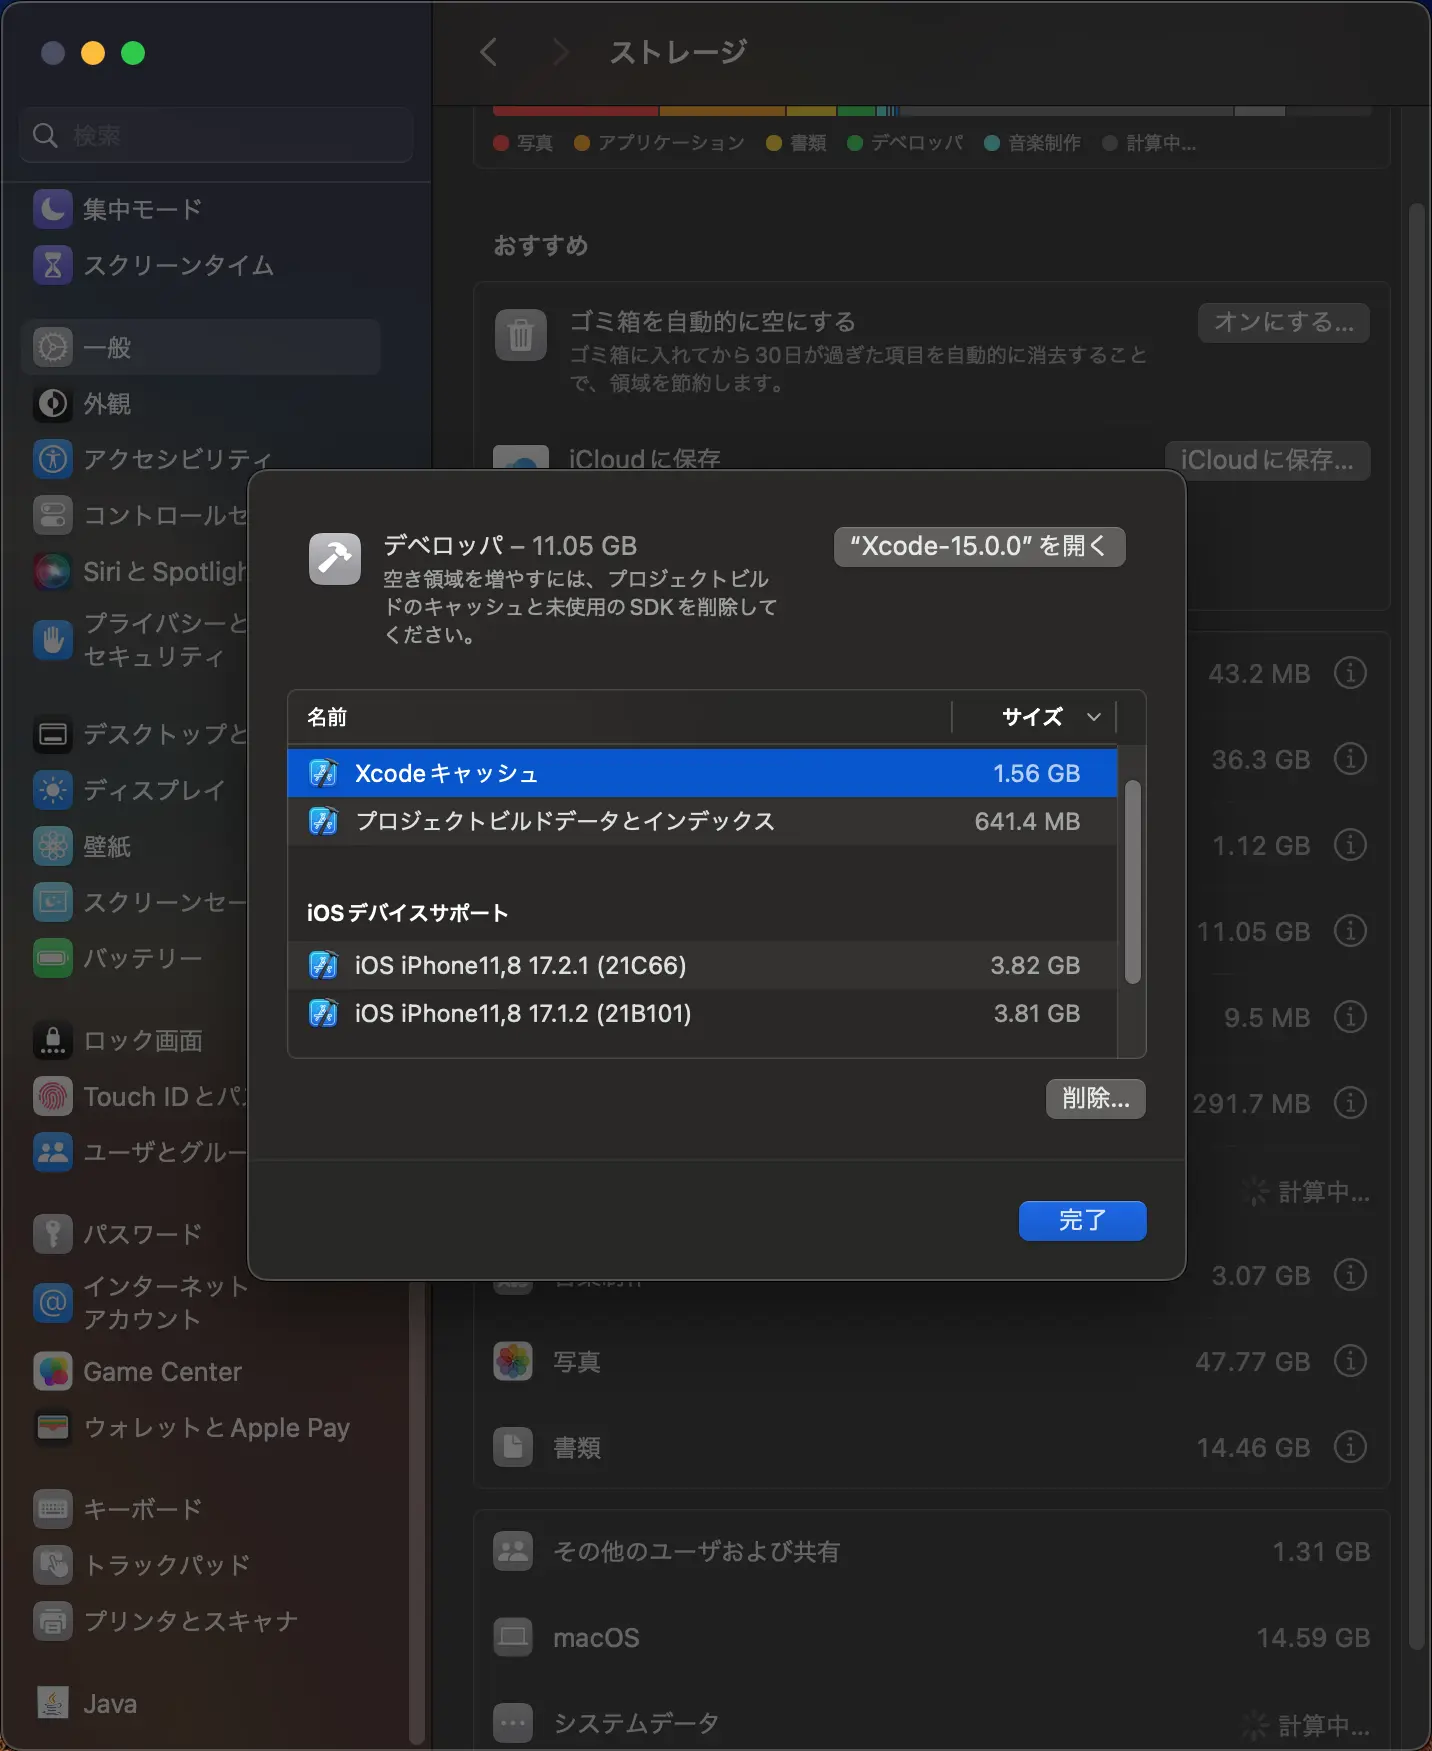This screenshot has height=1751, width=1432.
Task: Open 壁紙 wallpaper icon
Action: tap(53, 847)
